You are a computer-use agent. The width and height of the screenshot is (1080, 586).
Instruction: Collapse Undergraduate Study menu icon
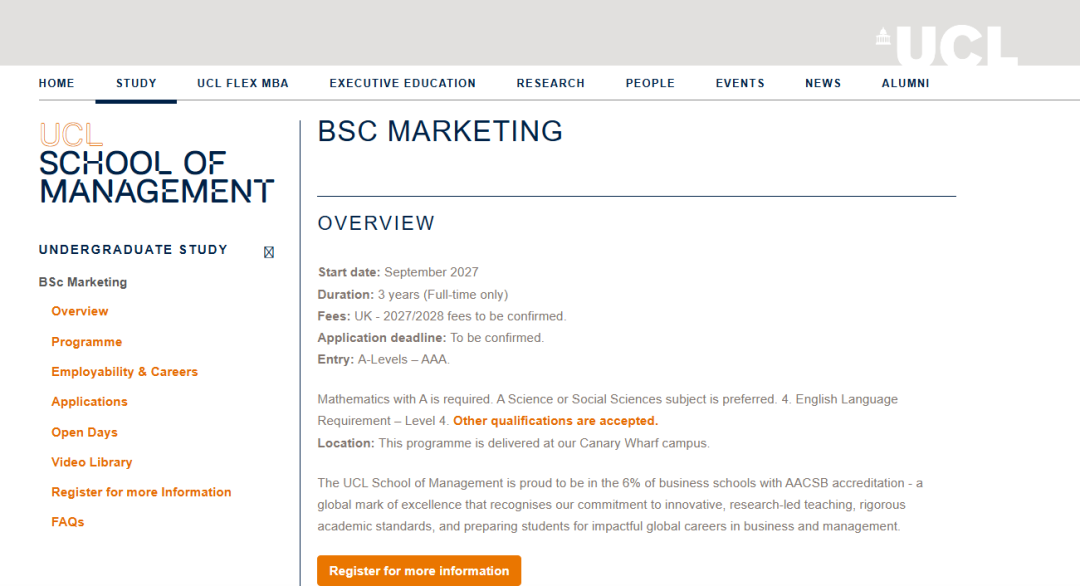coord(269,252)
